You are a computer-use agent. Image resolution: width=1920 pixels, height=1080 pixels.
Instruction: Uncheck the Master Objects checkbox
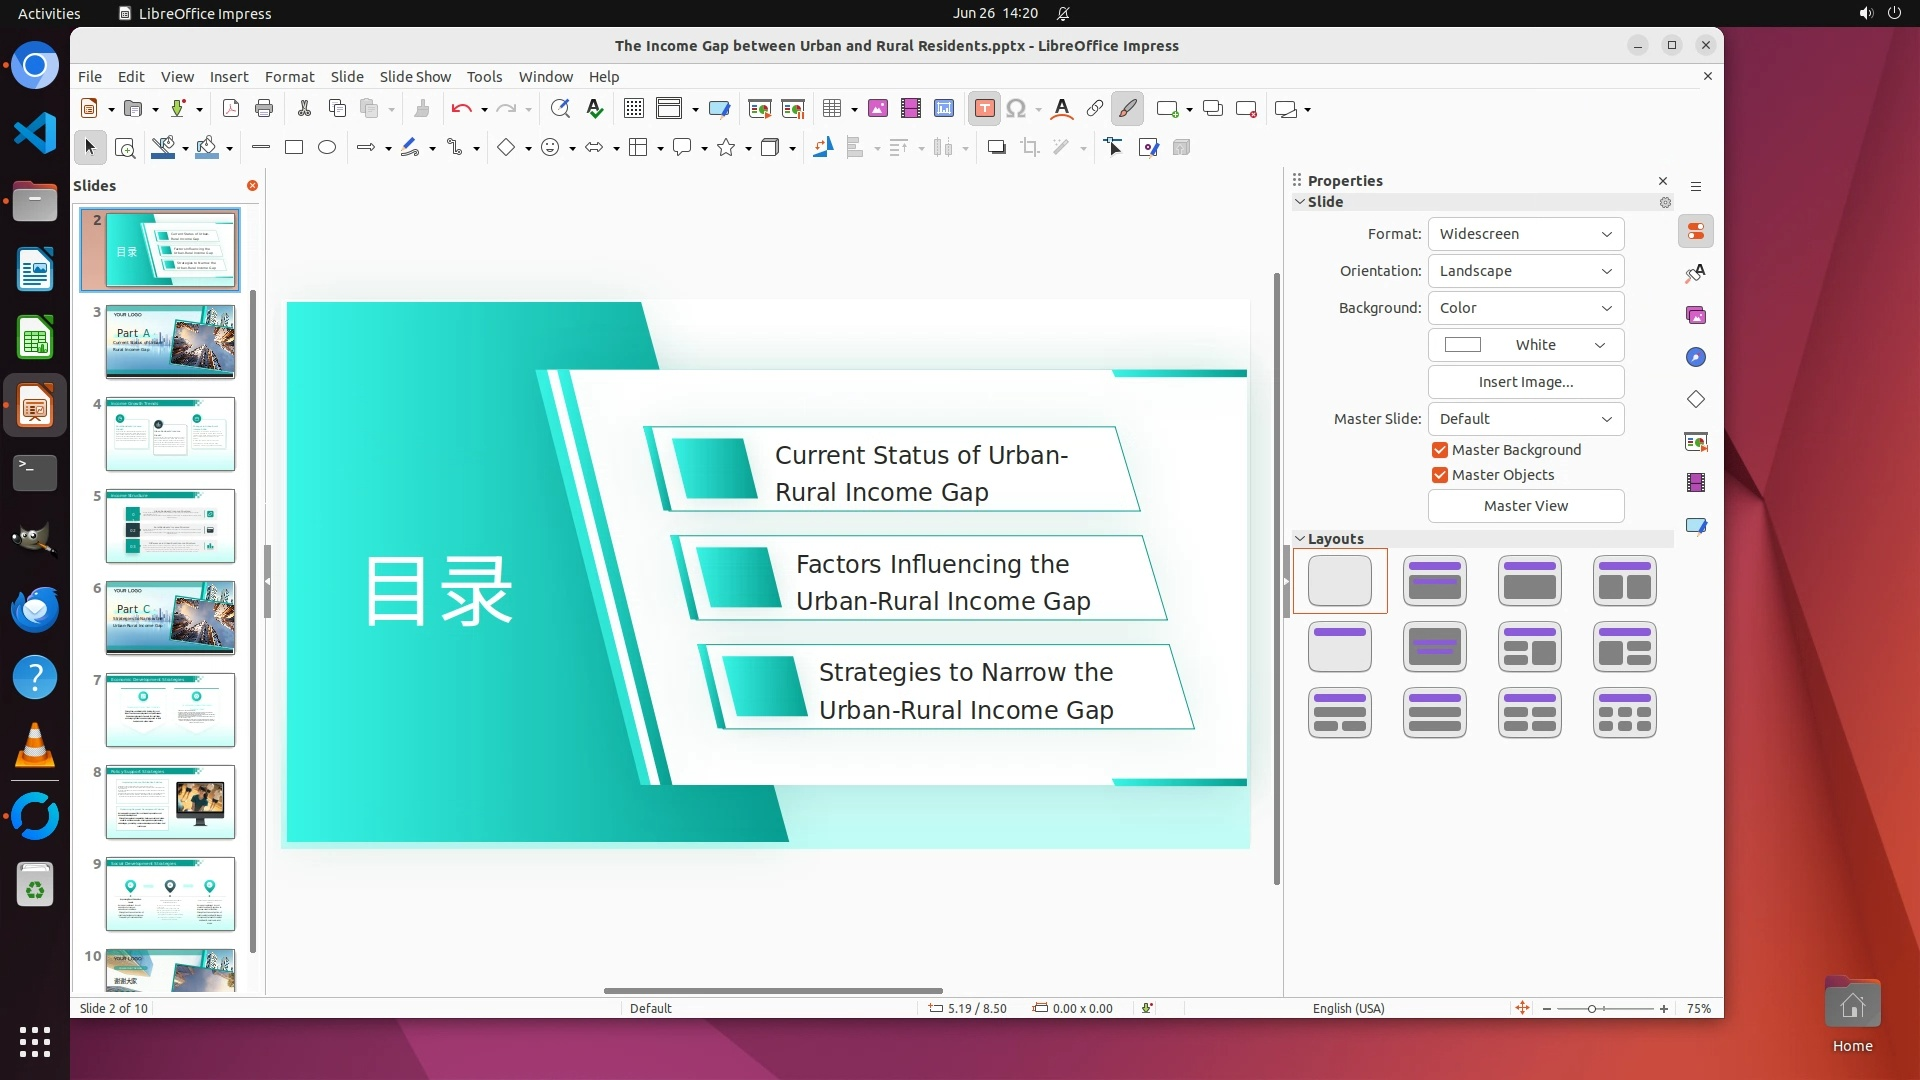click(x=1440, y=475)
